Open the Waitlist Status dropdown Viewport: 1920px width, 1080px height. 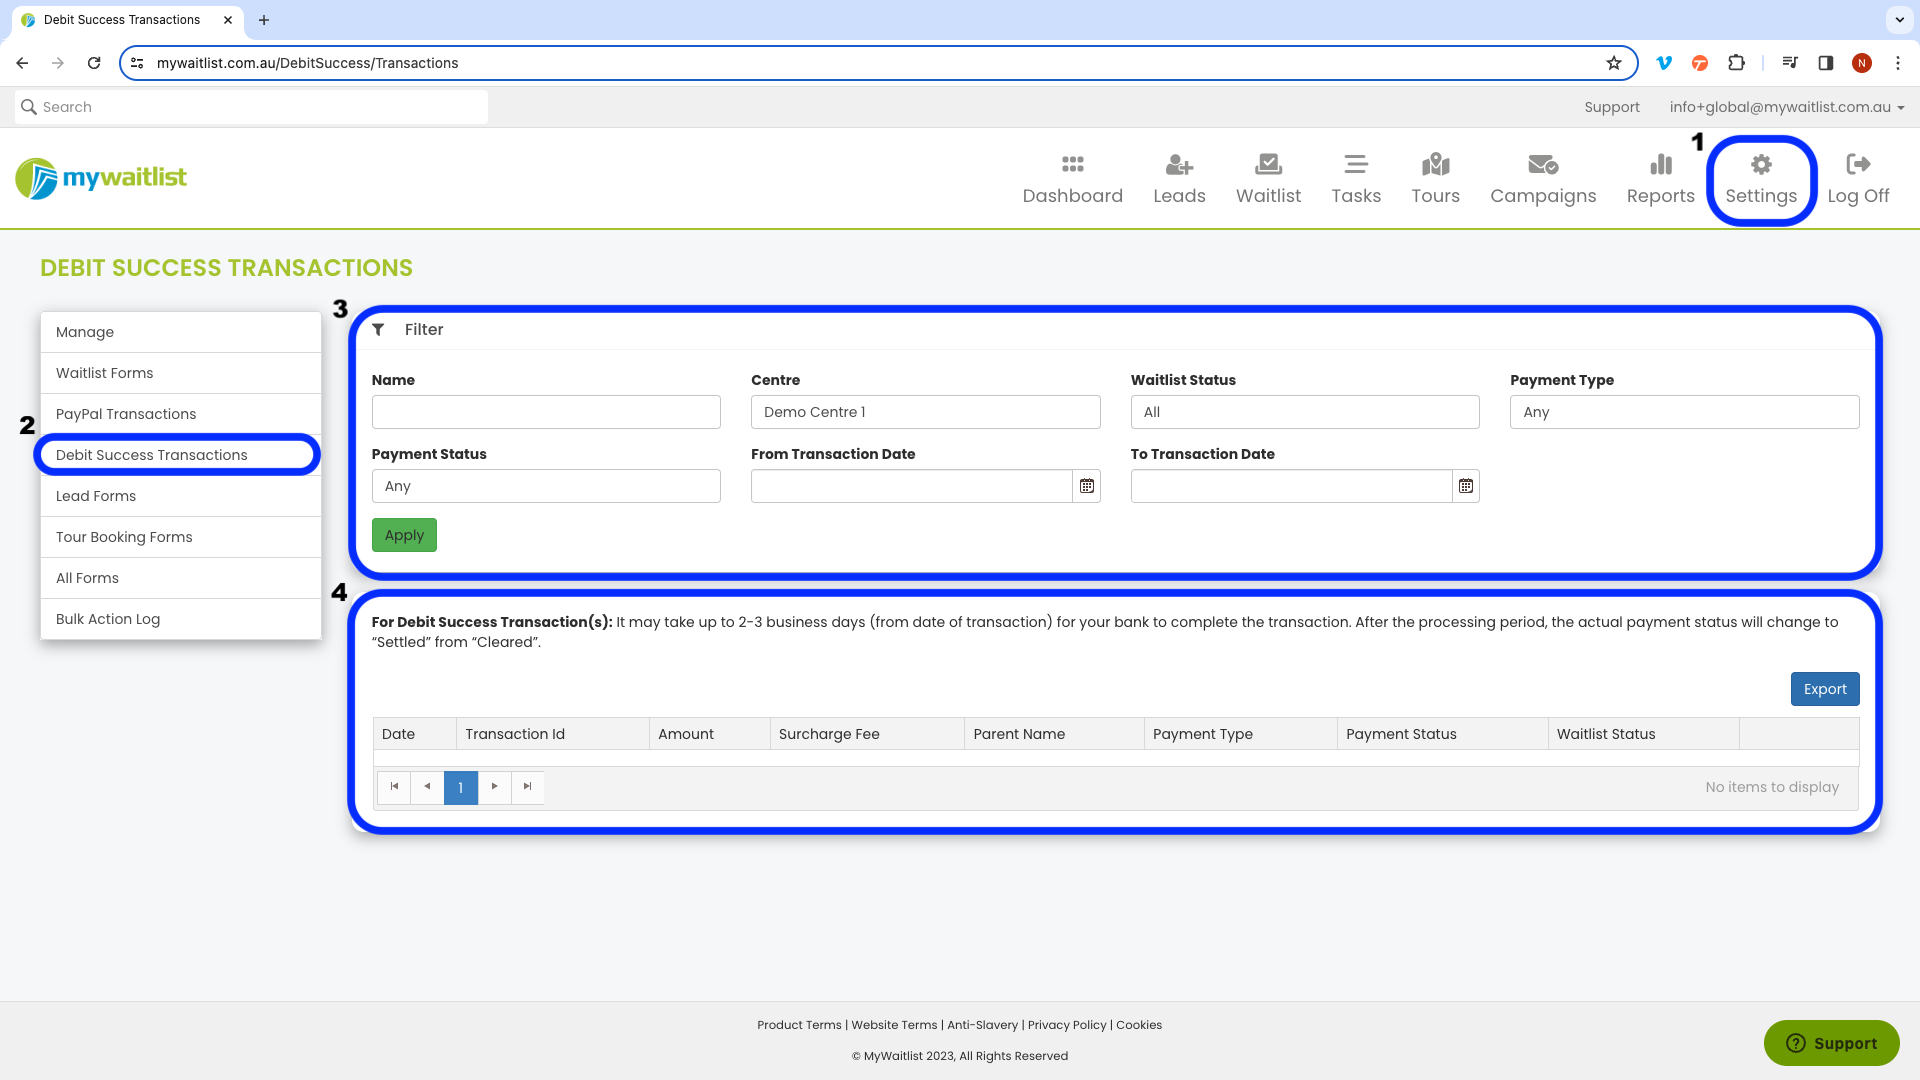pos(1304,412)
